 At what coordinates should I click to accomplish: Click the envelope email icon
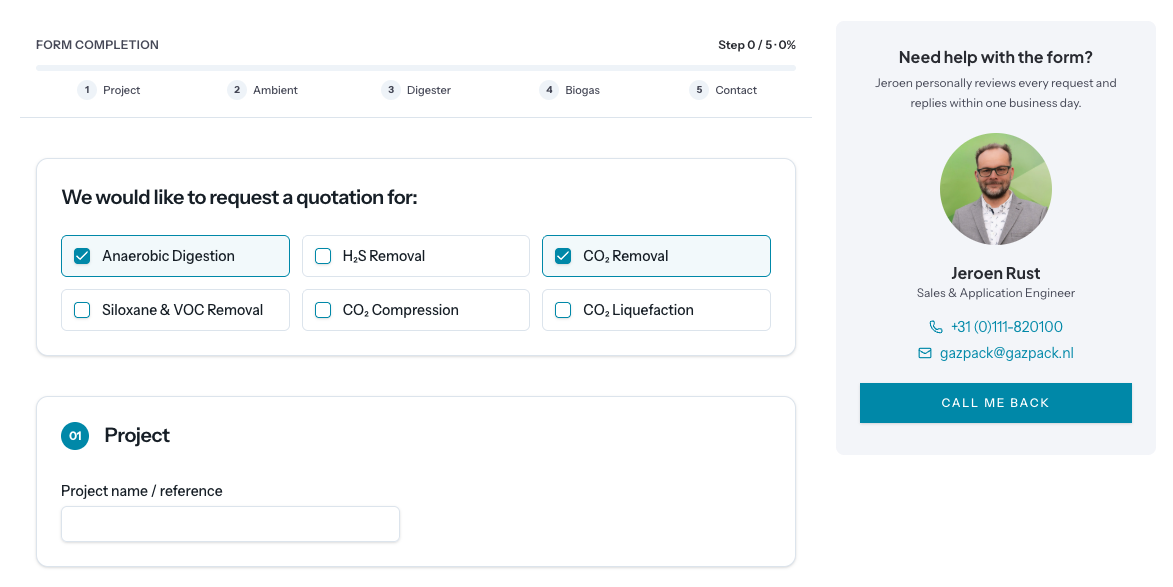tap(925, 353)
